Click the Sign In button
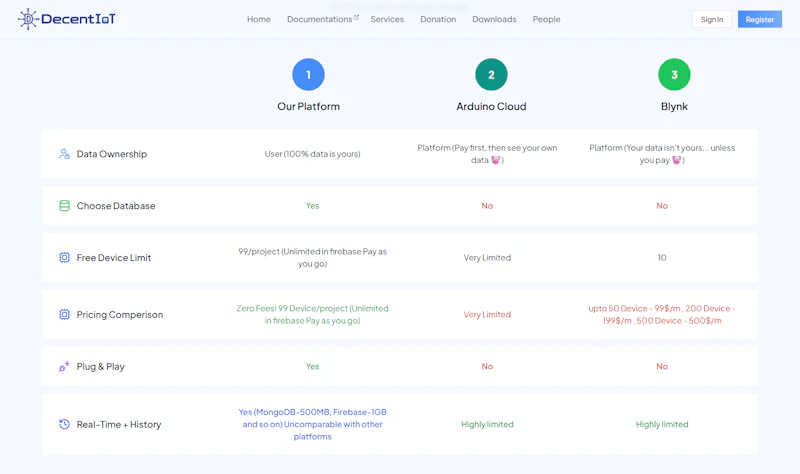Viewport: 800px width, 474px height. (712, 19)
